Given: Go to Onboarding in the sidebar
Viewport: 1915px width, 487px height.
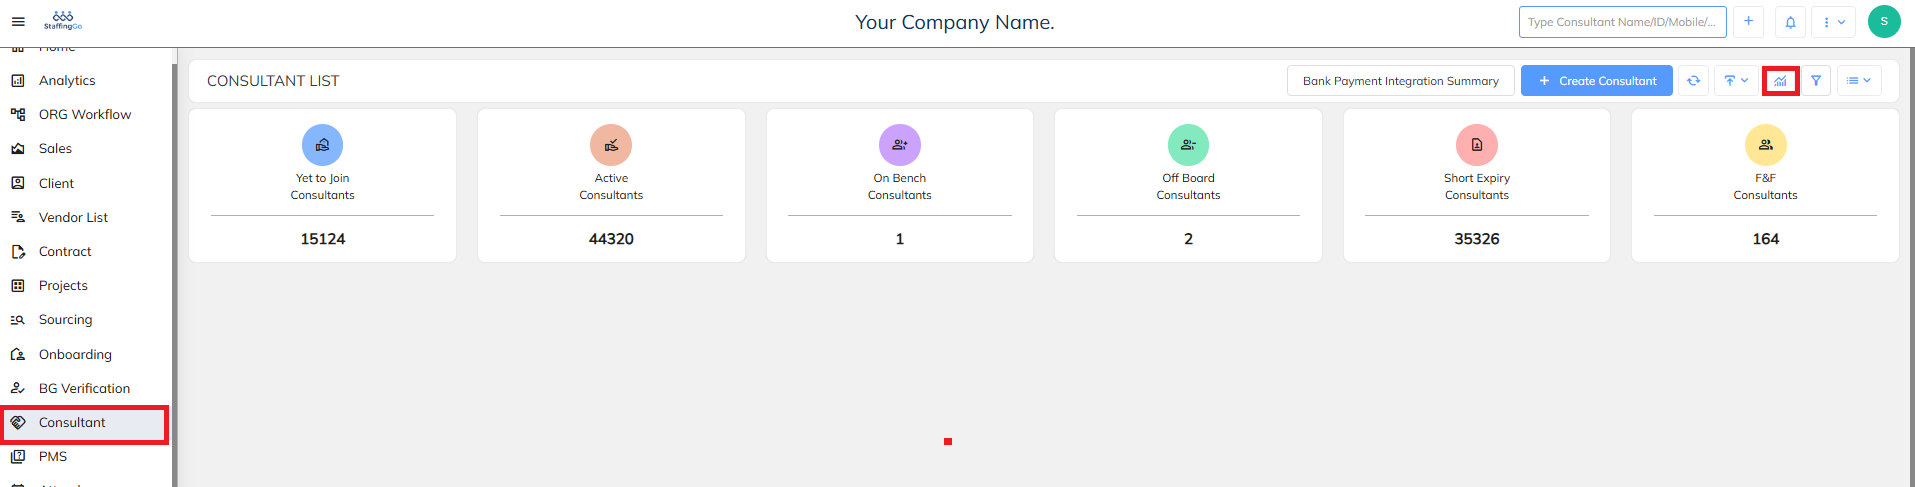Looking at the screenshot, I should [x=75, y=354].
